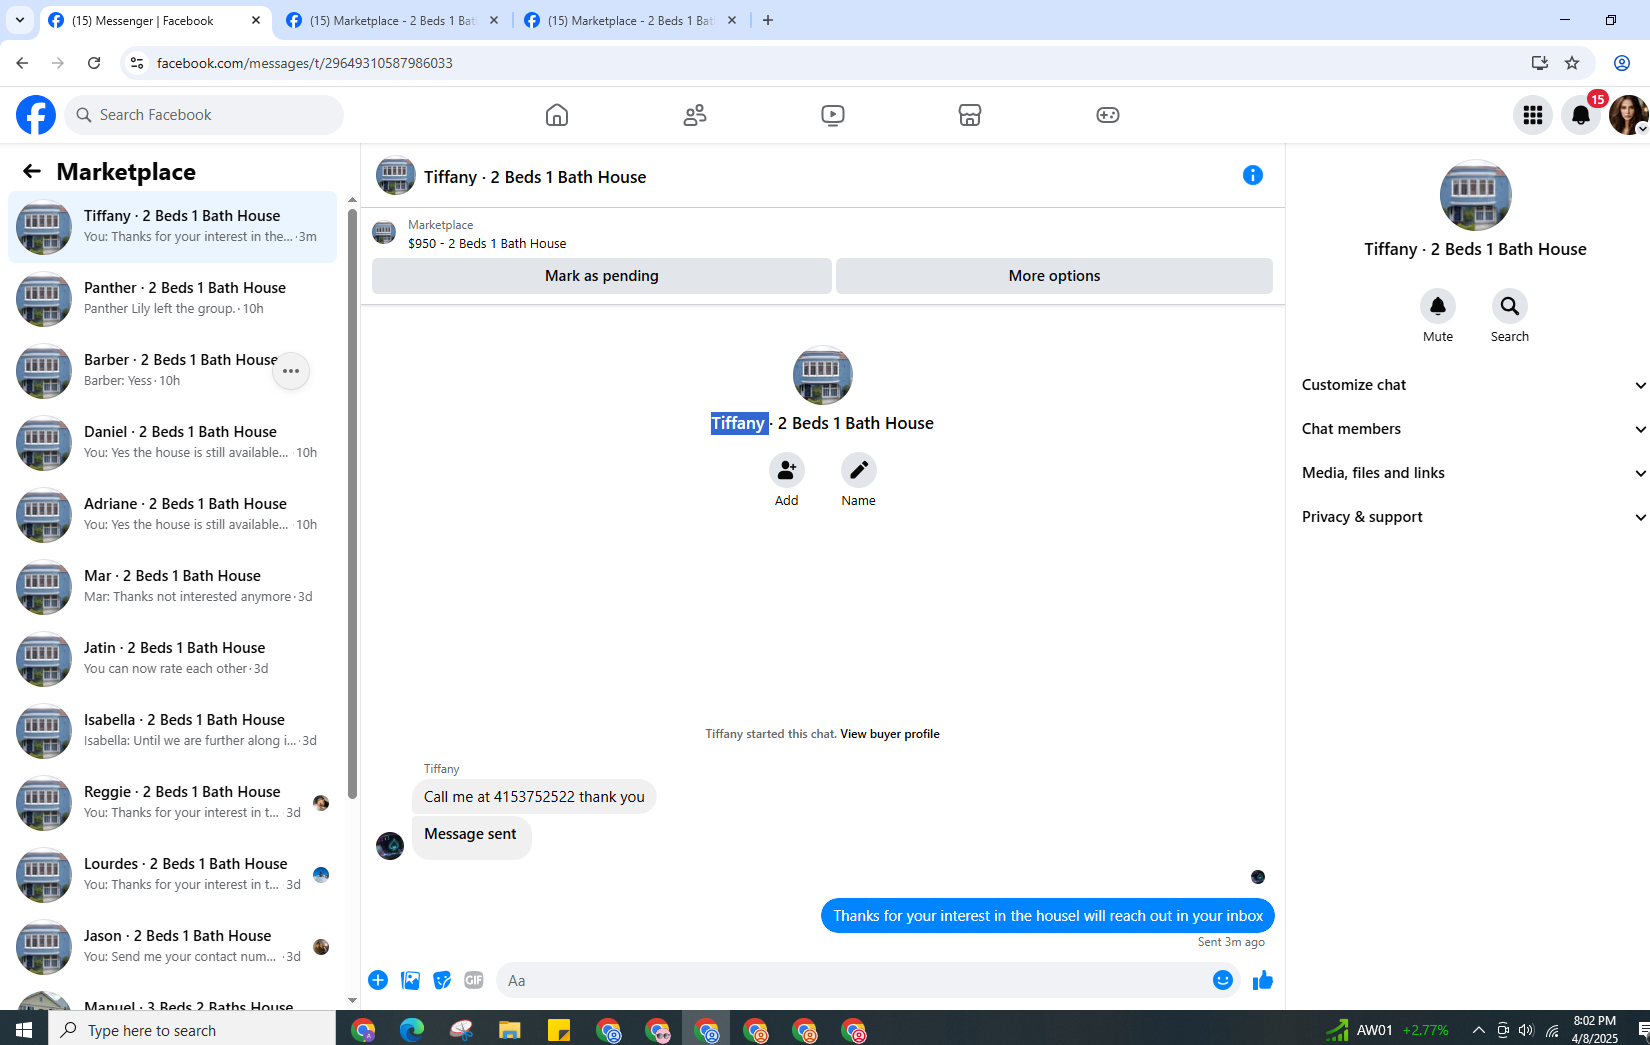Open Lourdes conversation
The height and width of the screenshot is (1045, 1650).
[173, 875]
